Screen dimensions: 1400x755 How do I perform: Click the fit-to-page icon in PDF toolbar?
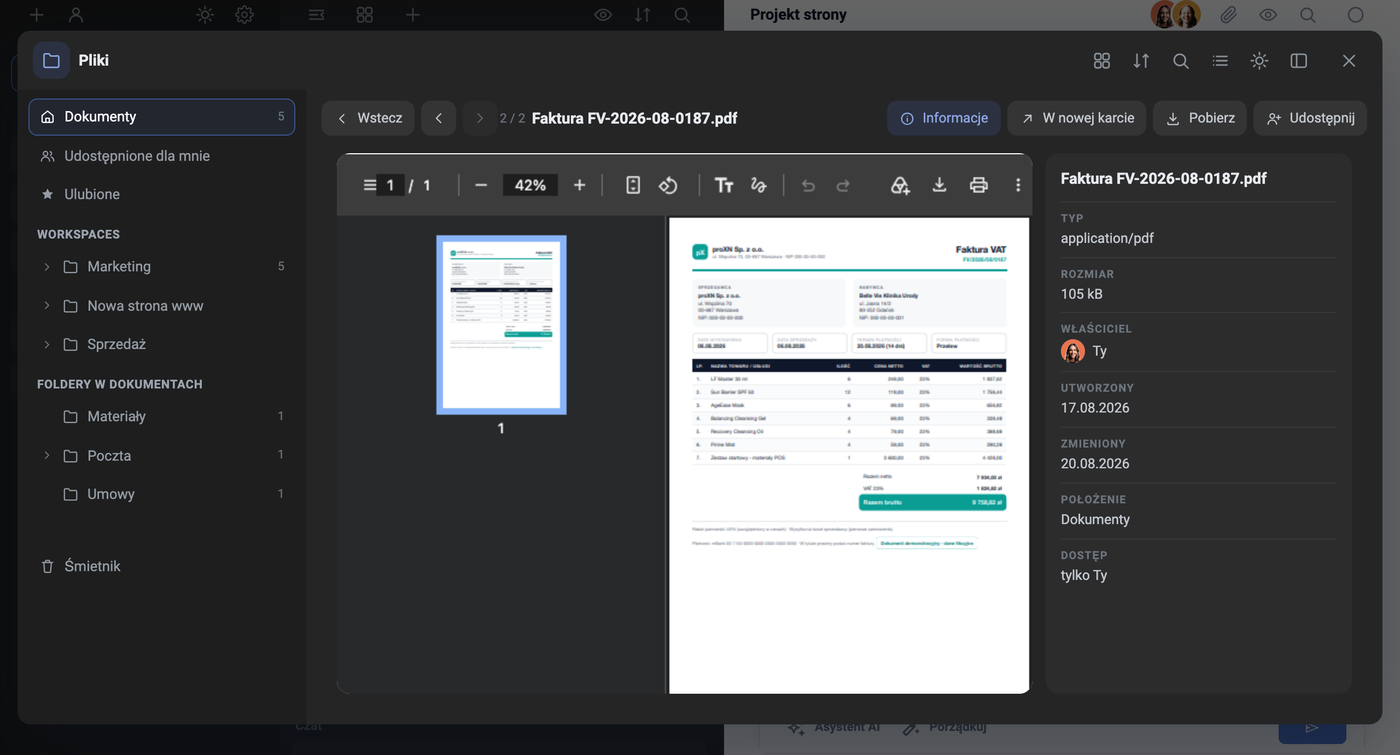[633, 185]
